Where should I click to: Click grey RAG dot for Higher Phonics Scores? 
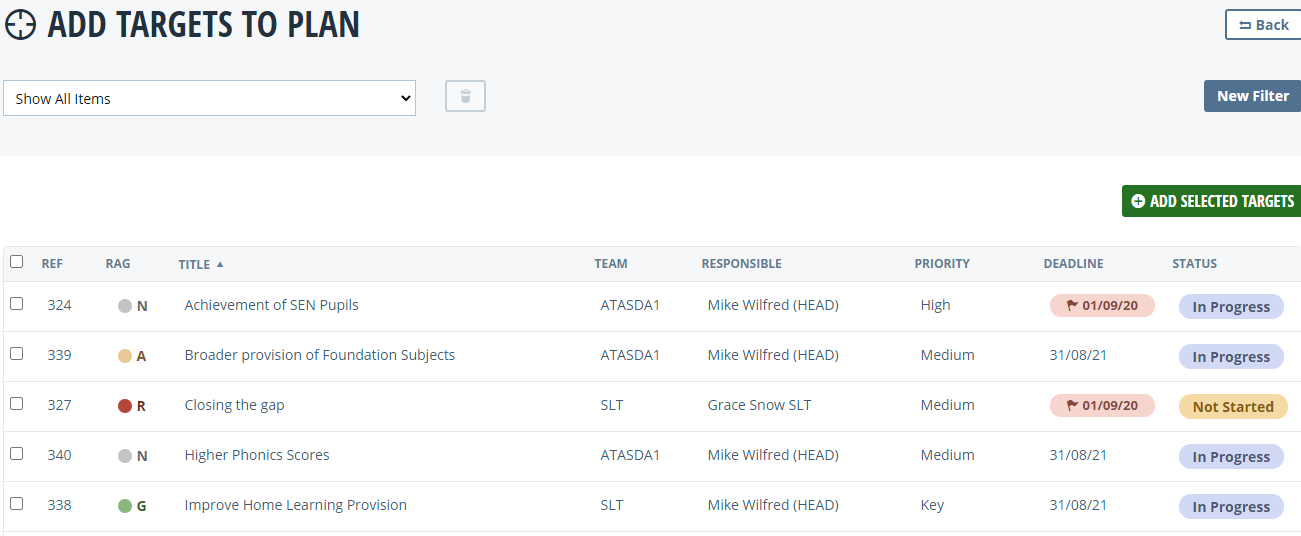pos(125,456)
